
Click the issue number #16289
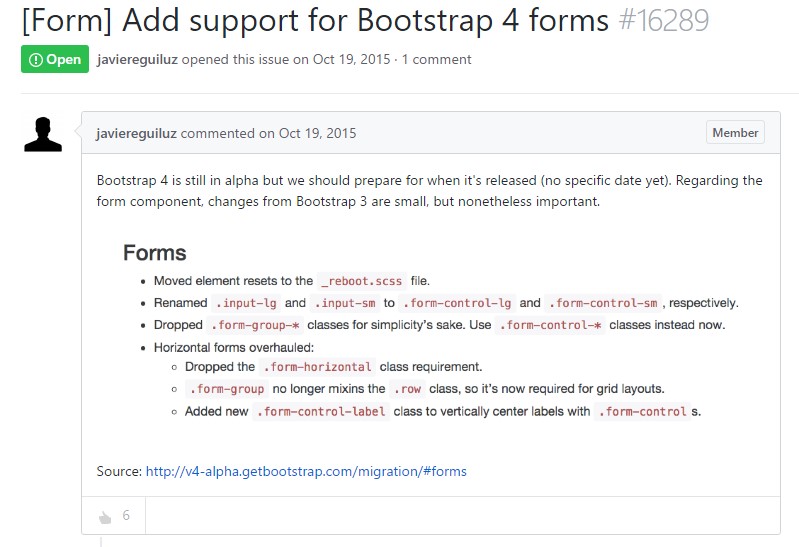pos(663,20)
